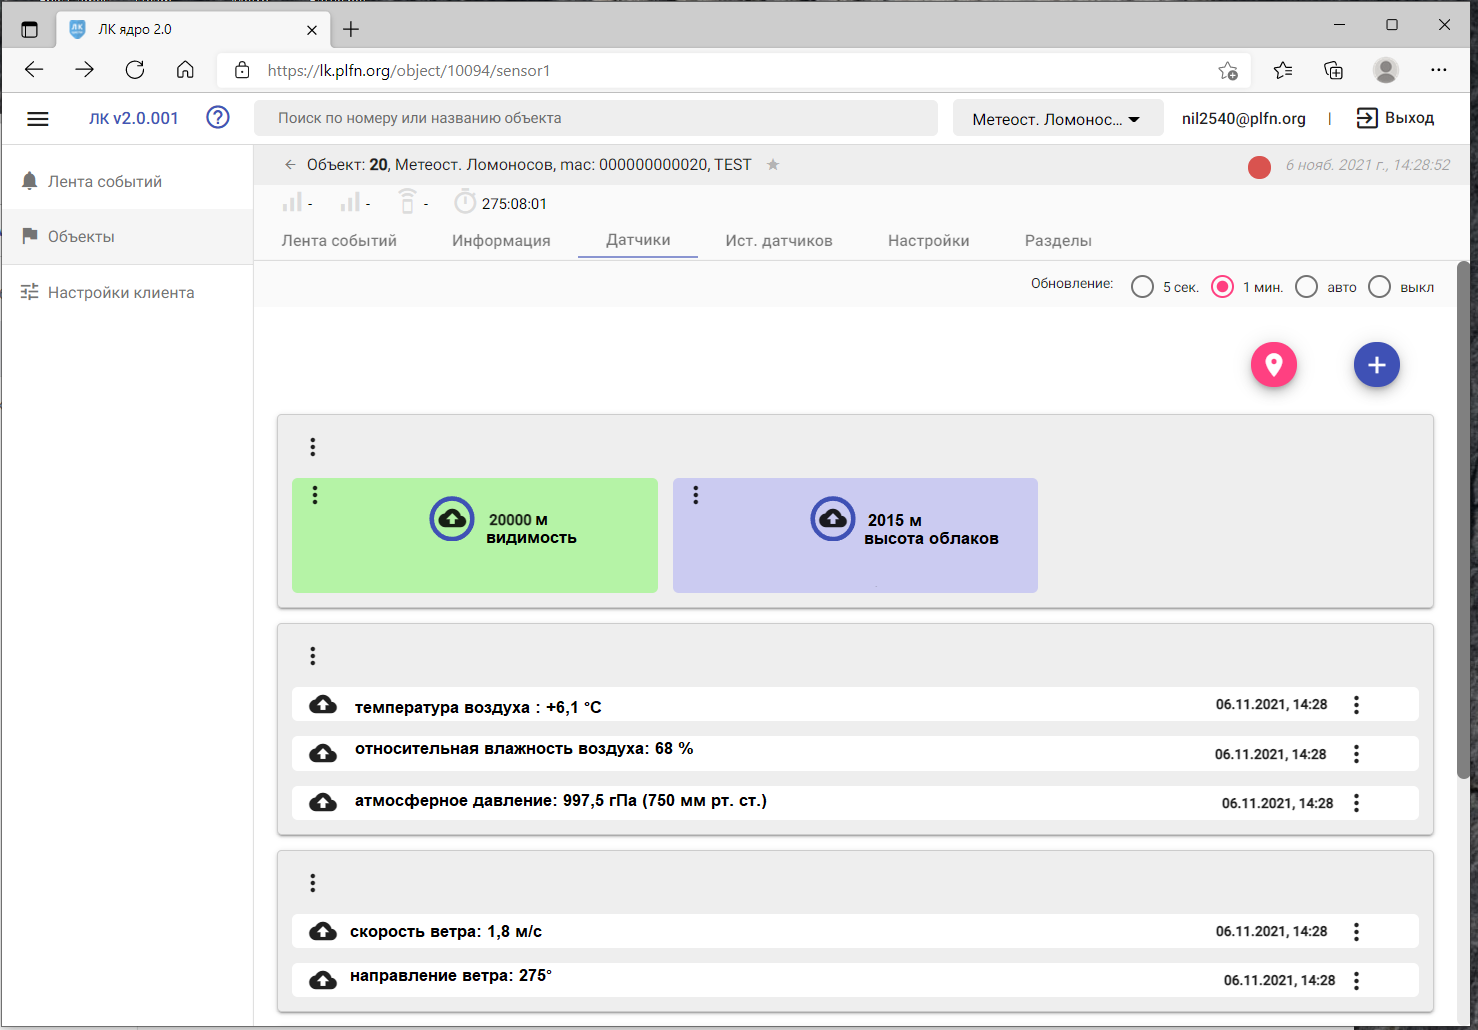The image size is (1478, 1030).
Task: Click ЛК v2.0.001 version link
Action: click(x=134, y=118)
